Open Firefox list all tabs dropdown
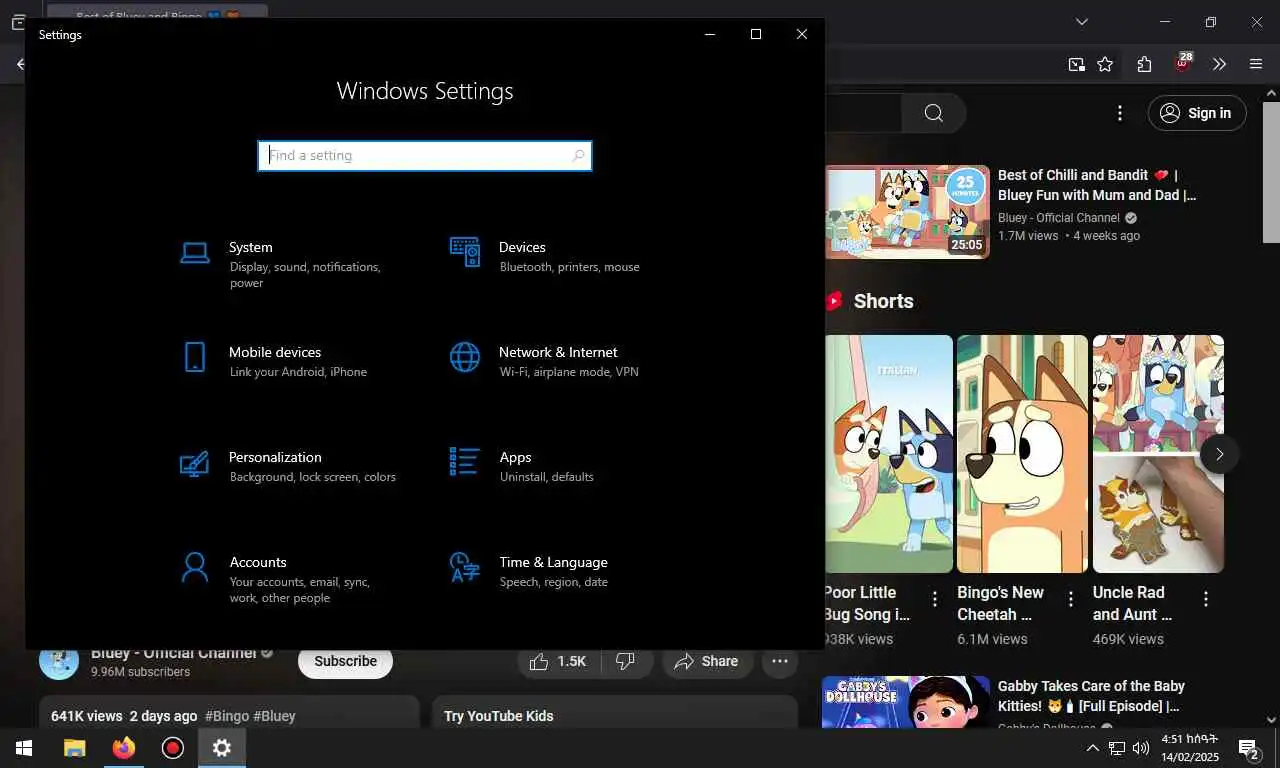 pos(1081,22)
